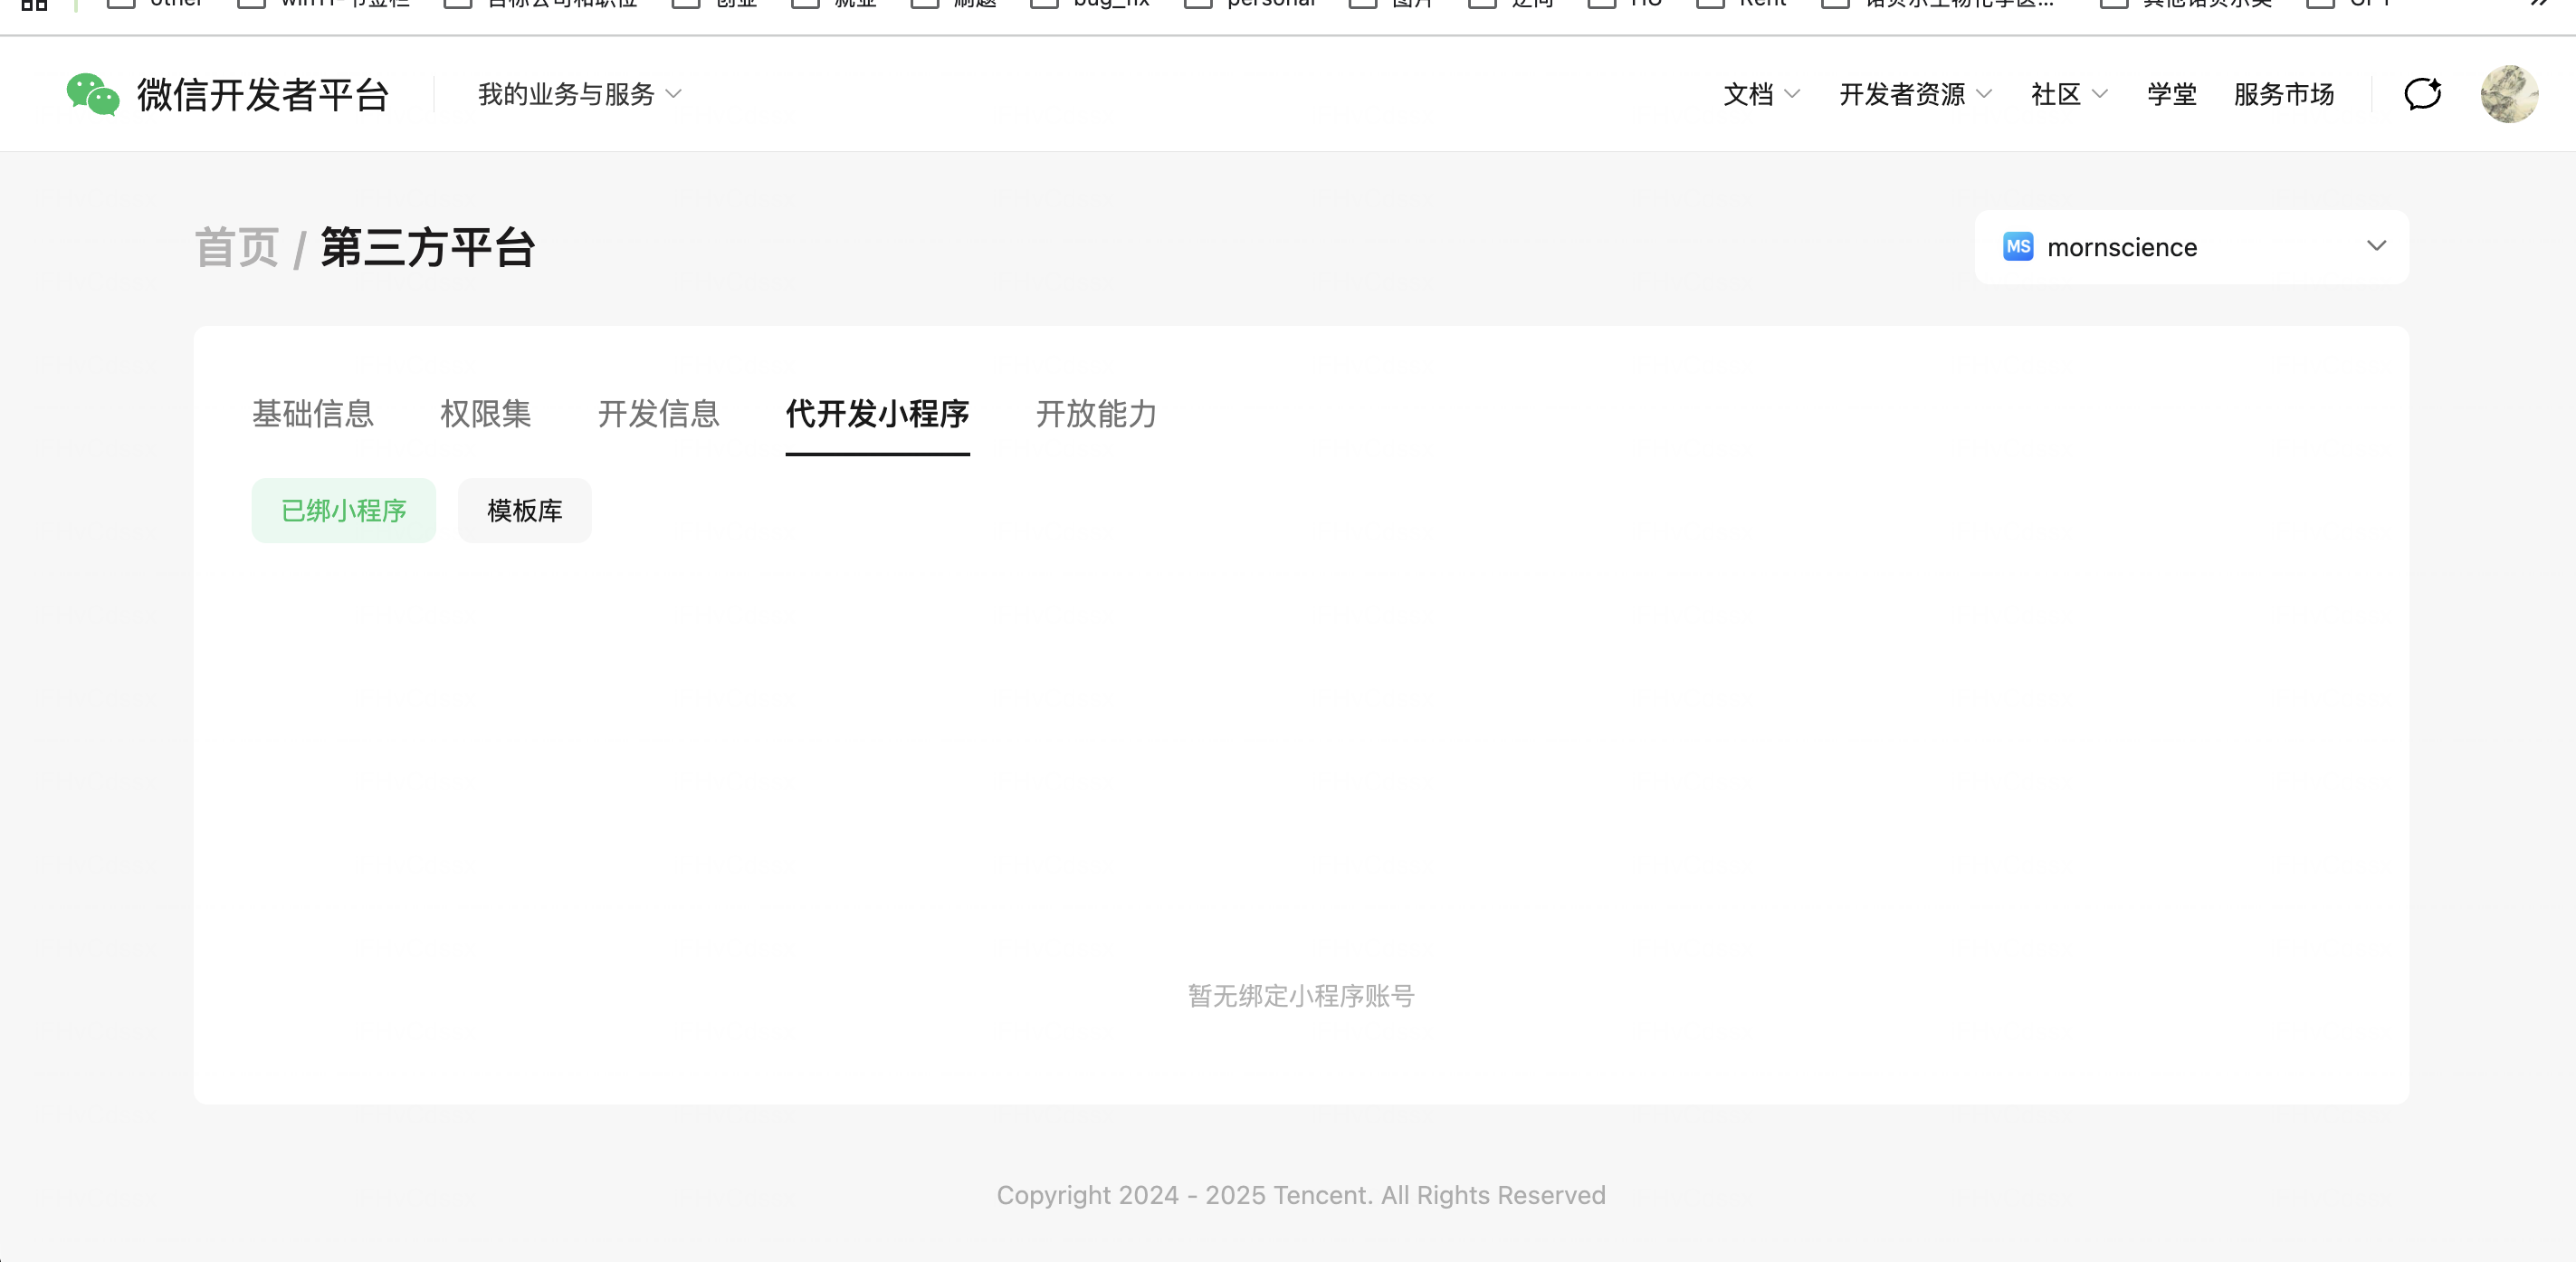Expand the 开发者资源 menu
This screenshot has width=2576, height=1262.
(x=1914, y=95)
